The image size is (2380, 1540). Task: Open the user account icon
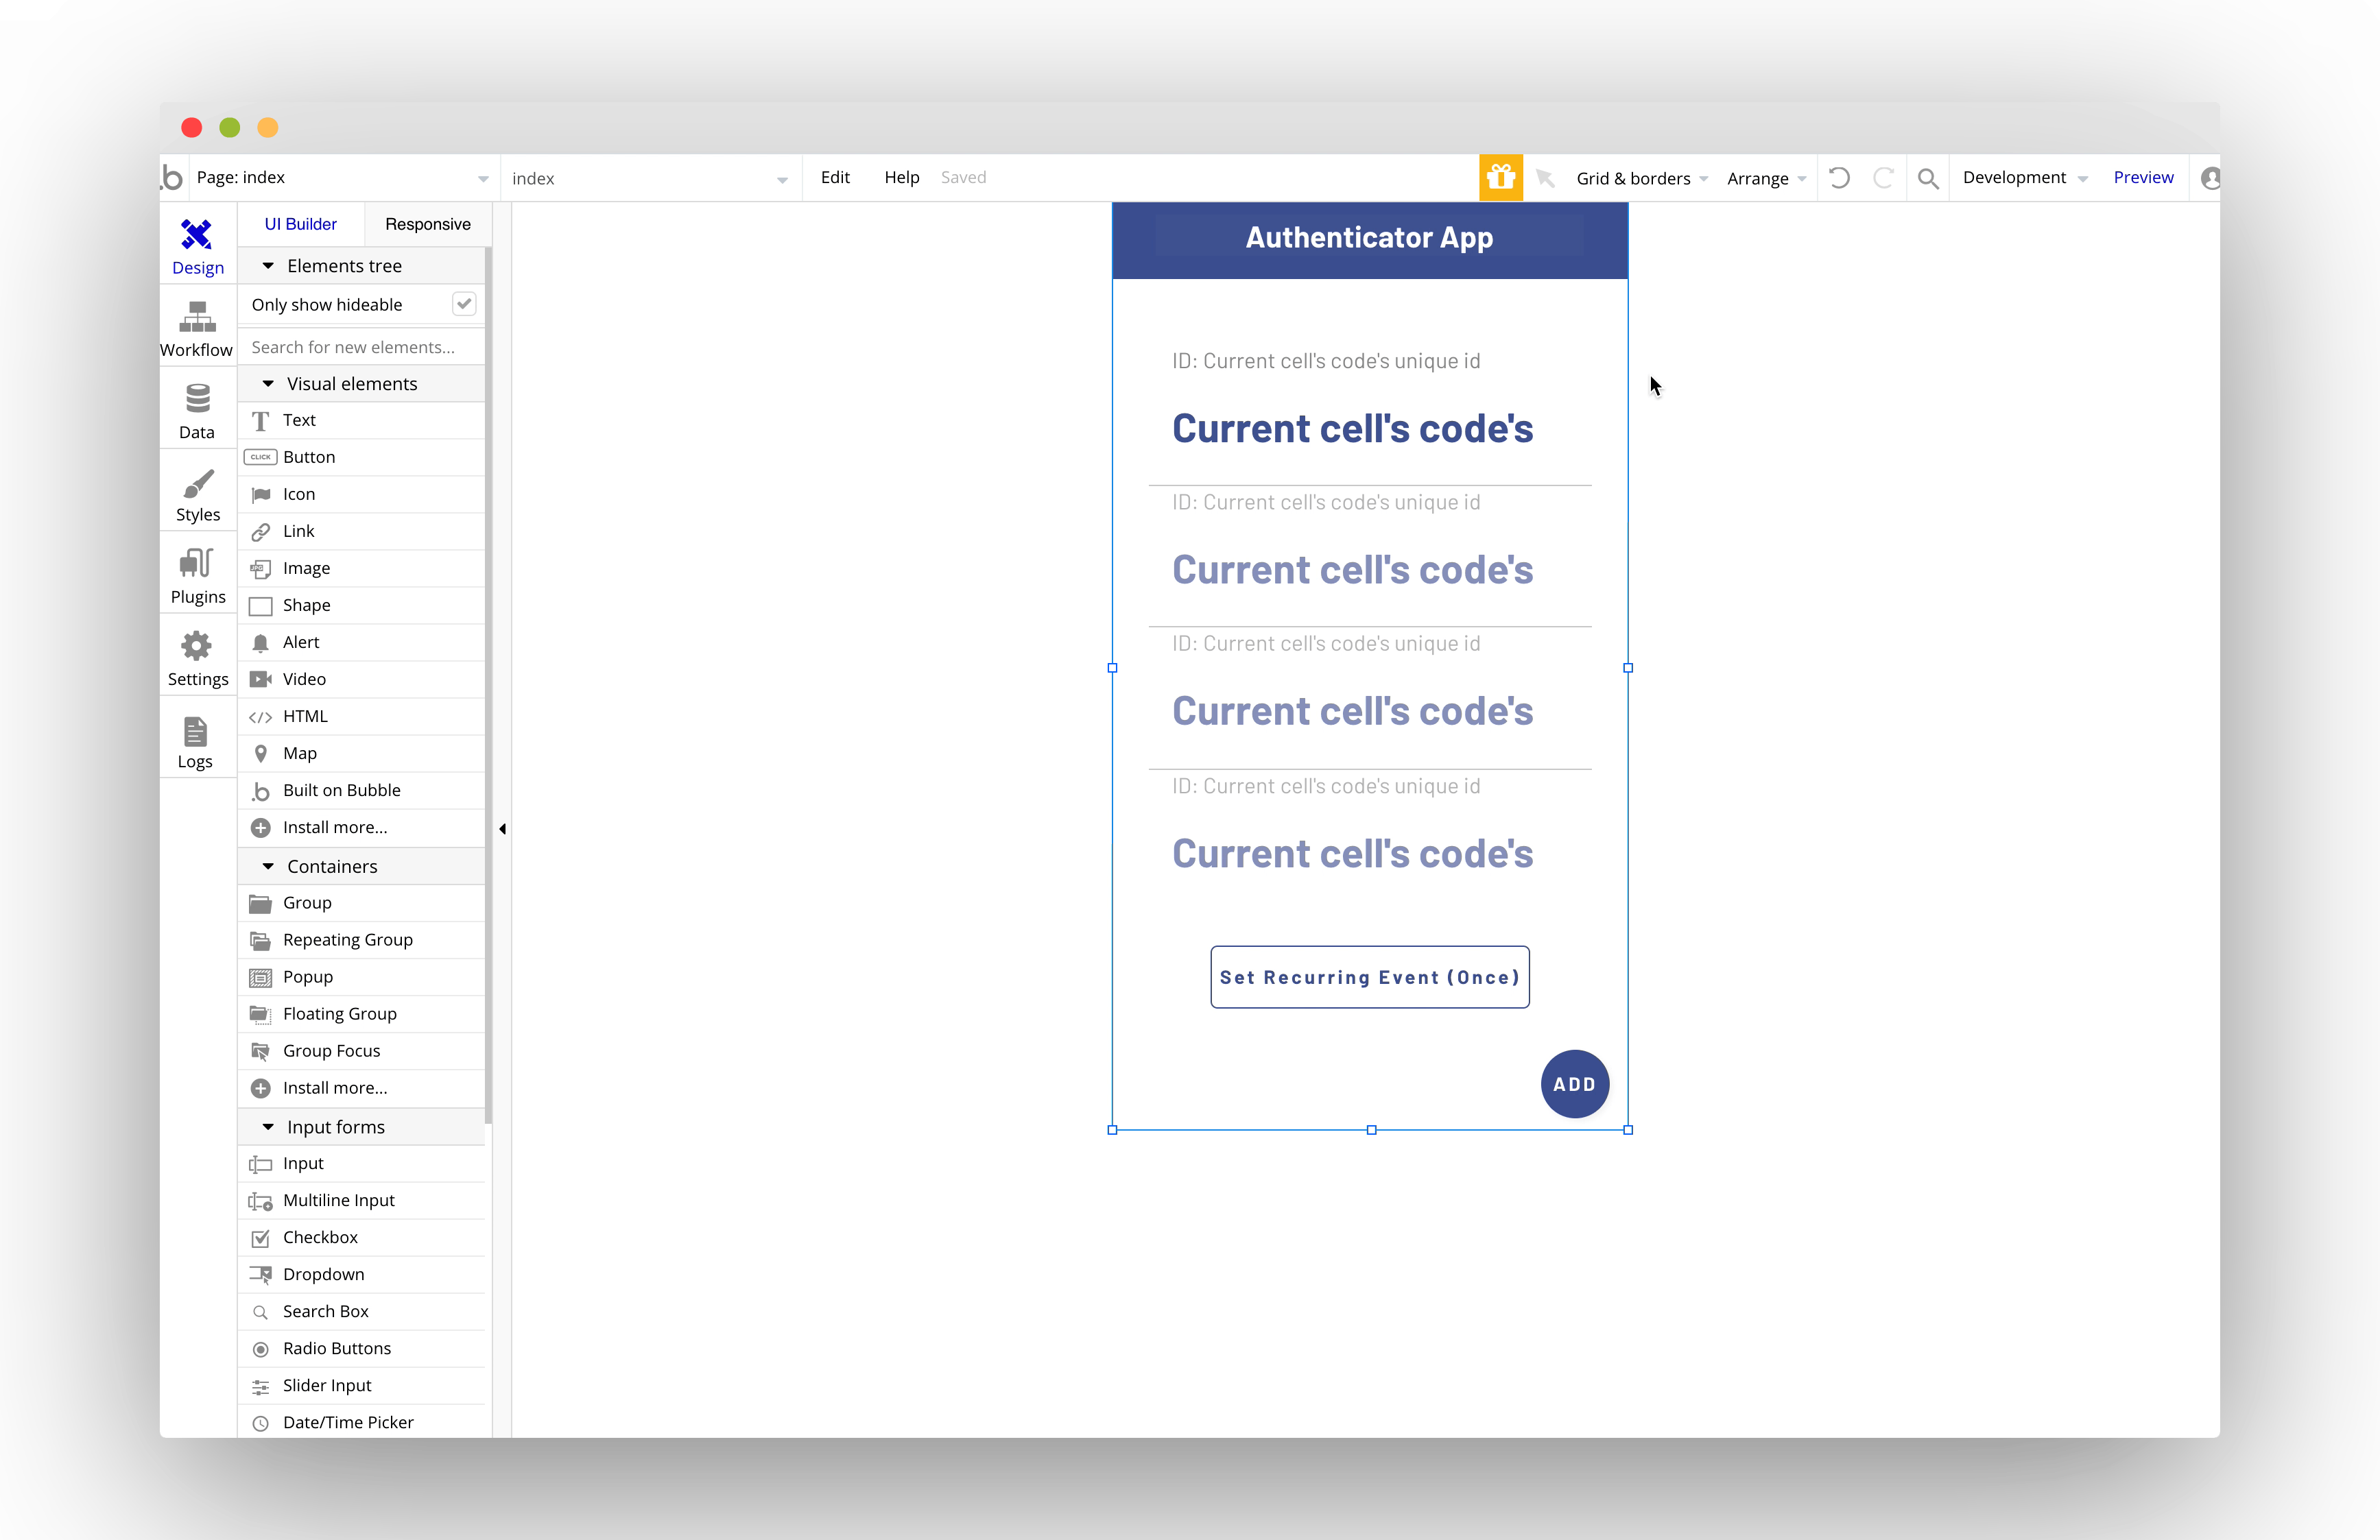[x=2210, y=178]
